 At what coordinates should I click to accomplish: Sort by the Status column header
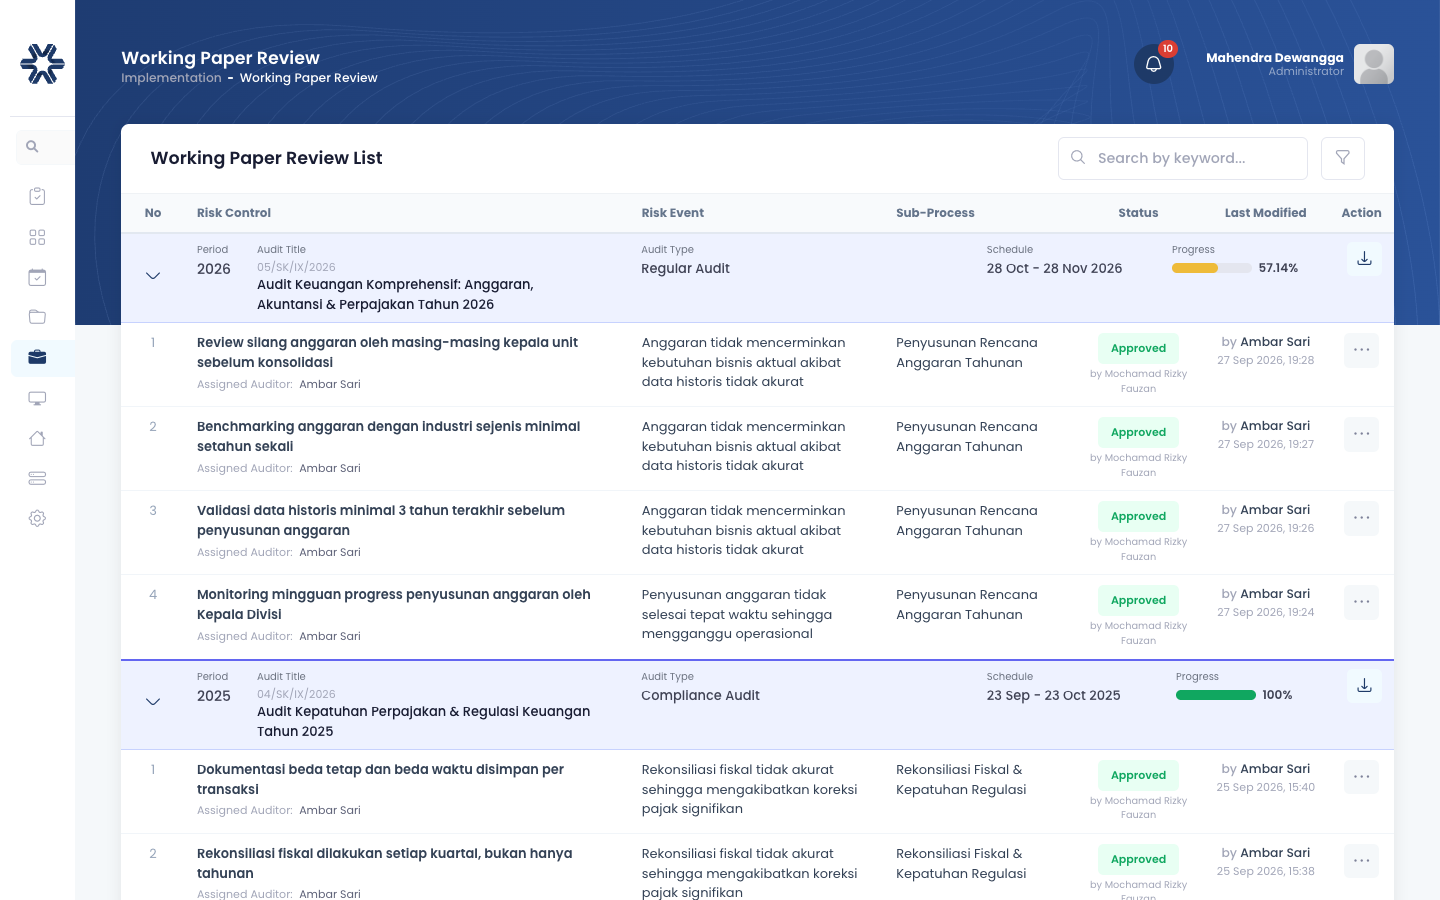tap(1138, 213)
